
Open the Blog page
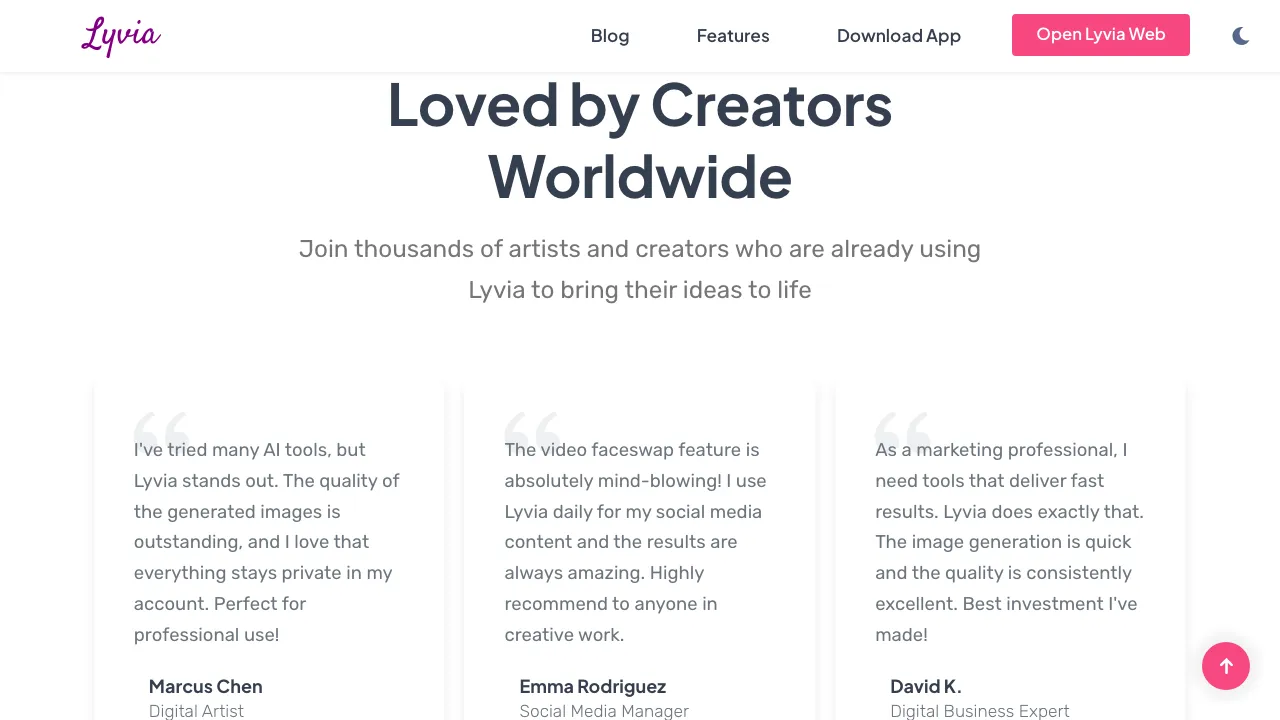click(609, 36)
